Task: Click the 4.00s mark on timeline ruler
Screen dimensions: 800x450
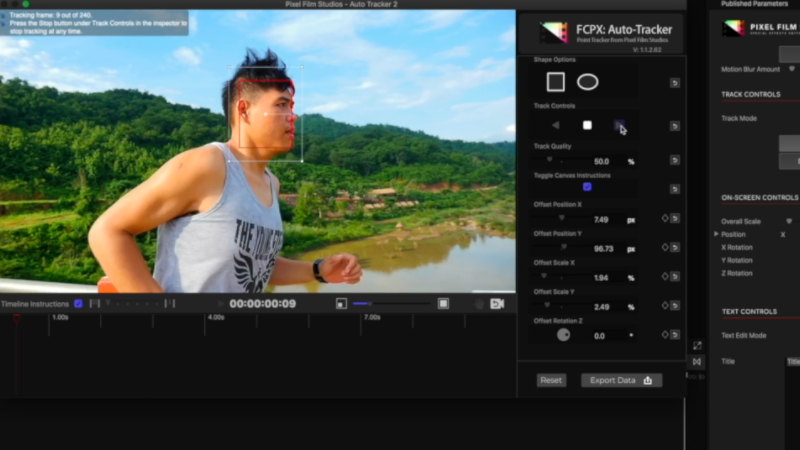Action: [x=216, y=317]
